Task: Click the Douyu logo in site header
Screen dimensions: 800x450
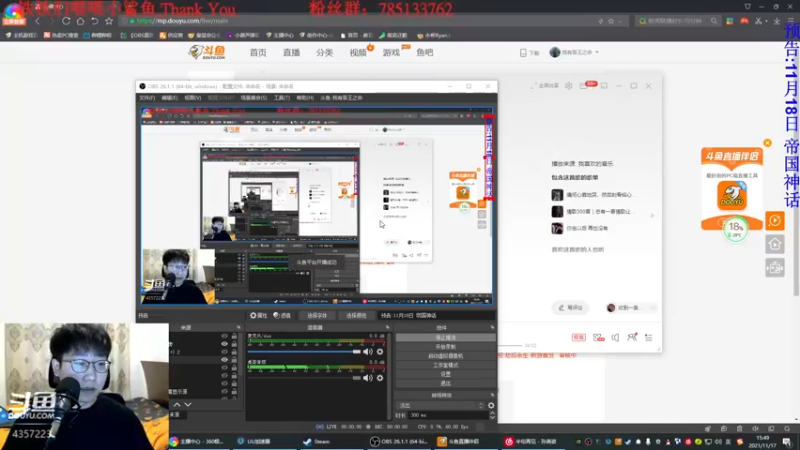Action: click(x=207, y=52)
